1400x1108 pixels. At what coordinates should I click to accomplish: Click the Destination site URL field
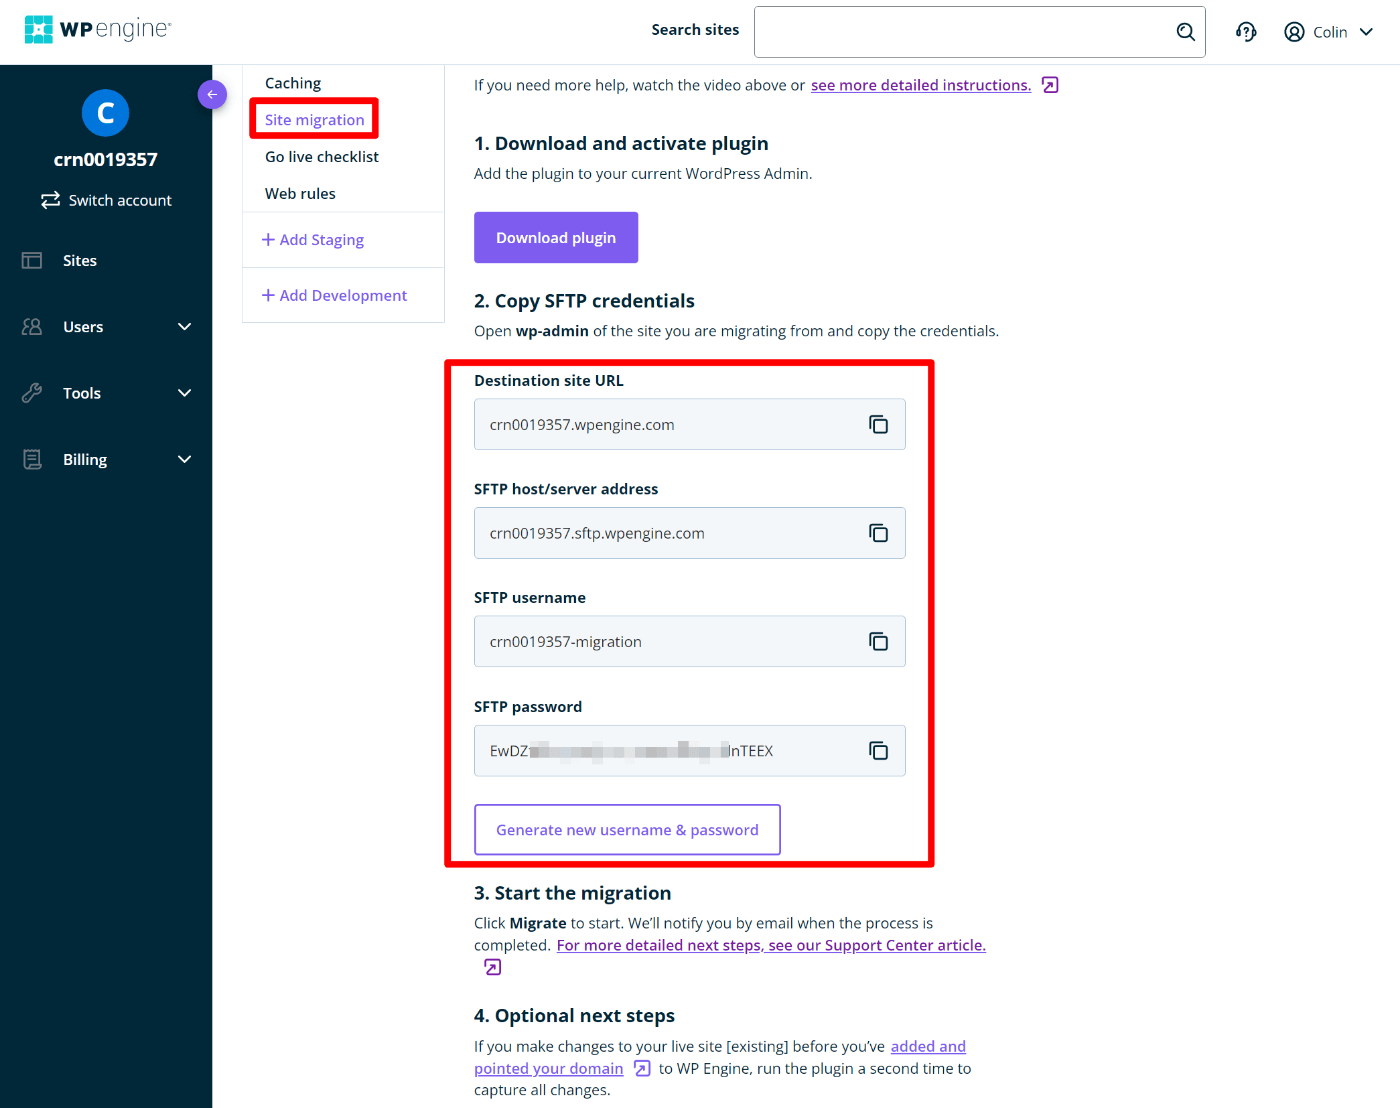[690, 425]
